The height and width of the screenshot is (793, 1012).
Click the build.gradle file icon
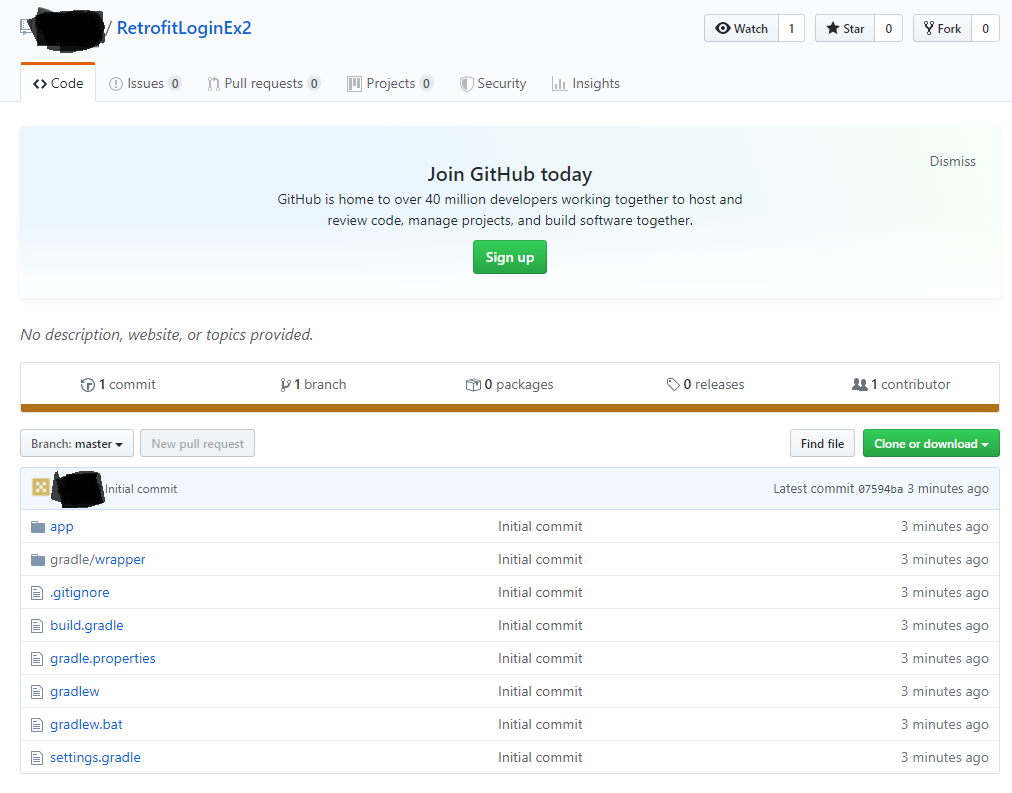pos(37,626)
